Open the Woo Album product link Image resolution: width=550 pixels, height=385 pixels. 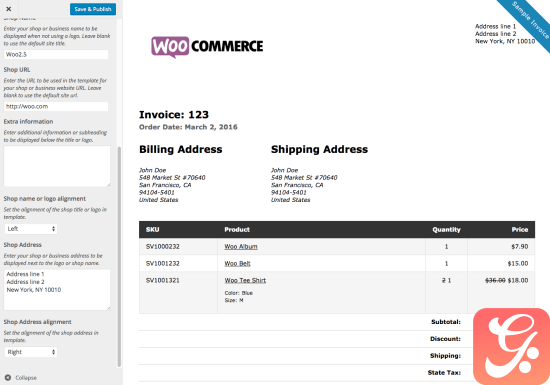point(241,246)
